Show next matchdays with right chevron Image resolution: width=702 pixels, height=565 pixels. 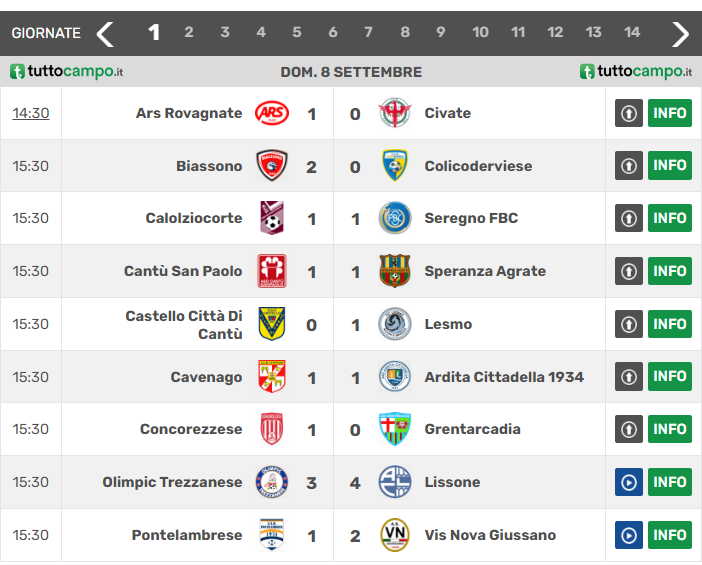(680, 34)
